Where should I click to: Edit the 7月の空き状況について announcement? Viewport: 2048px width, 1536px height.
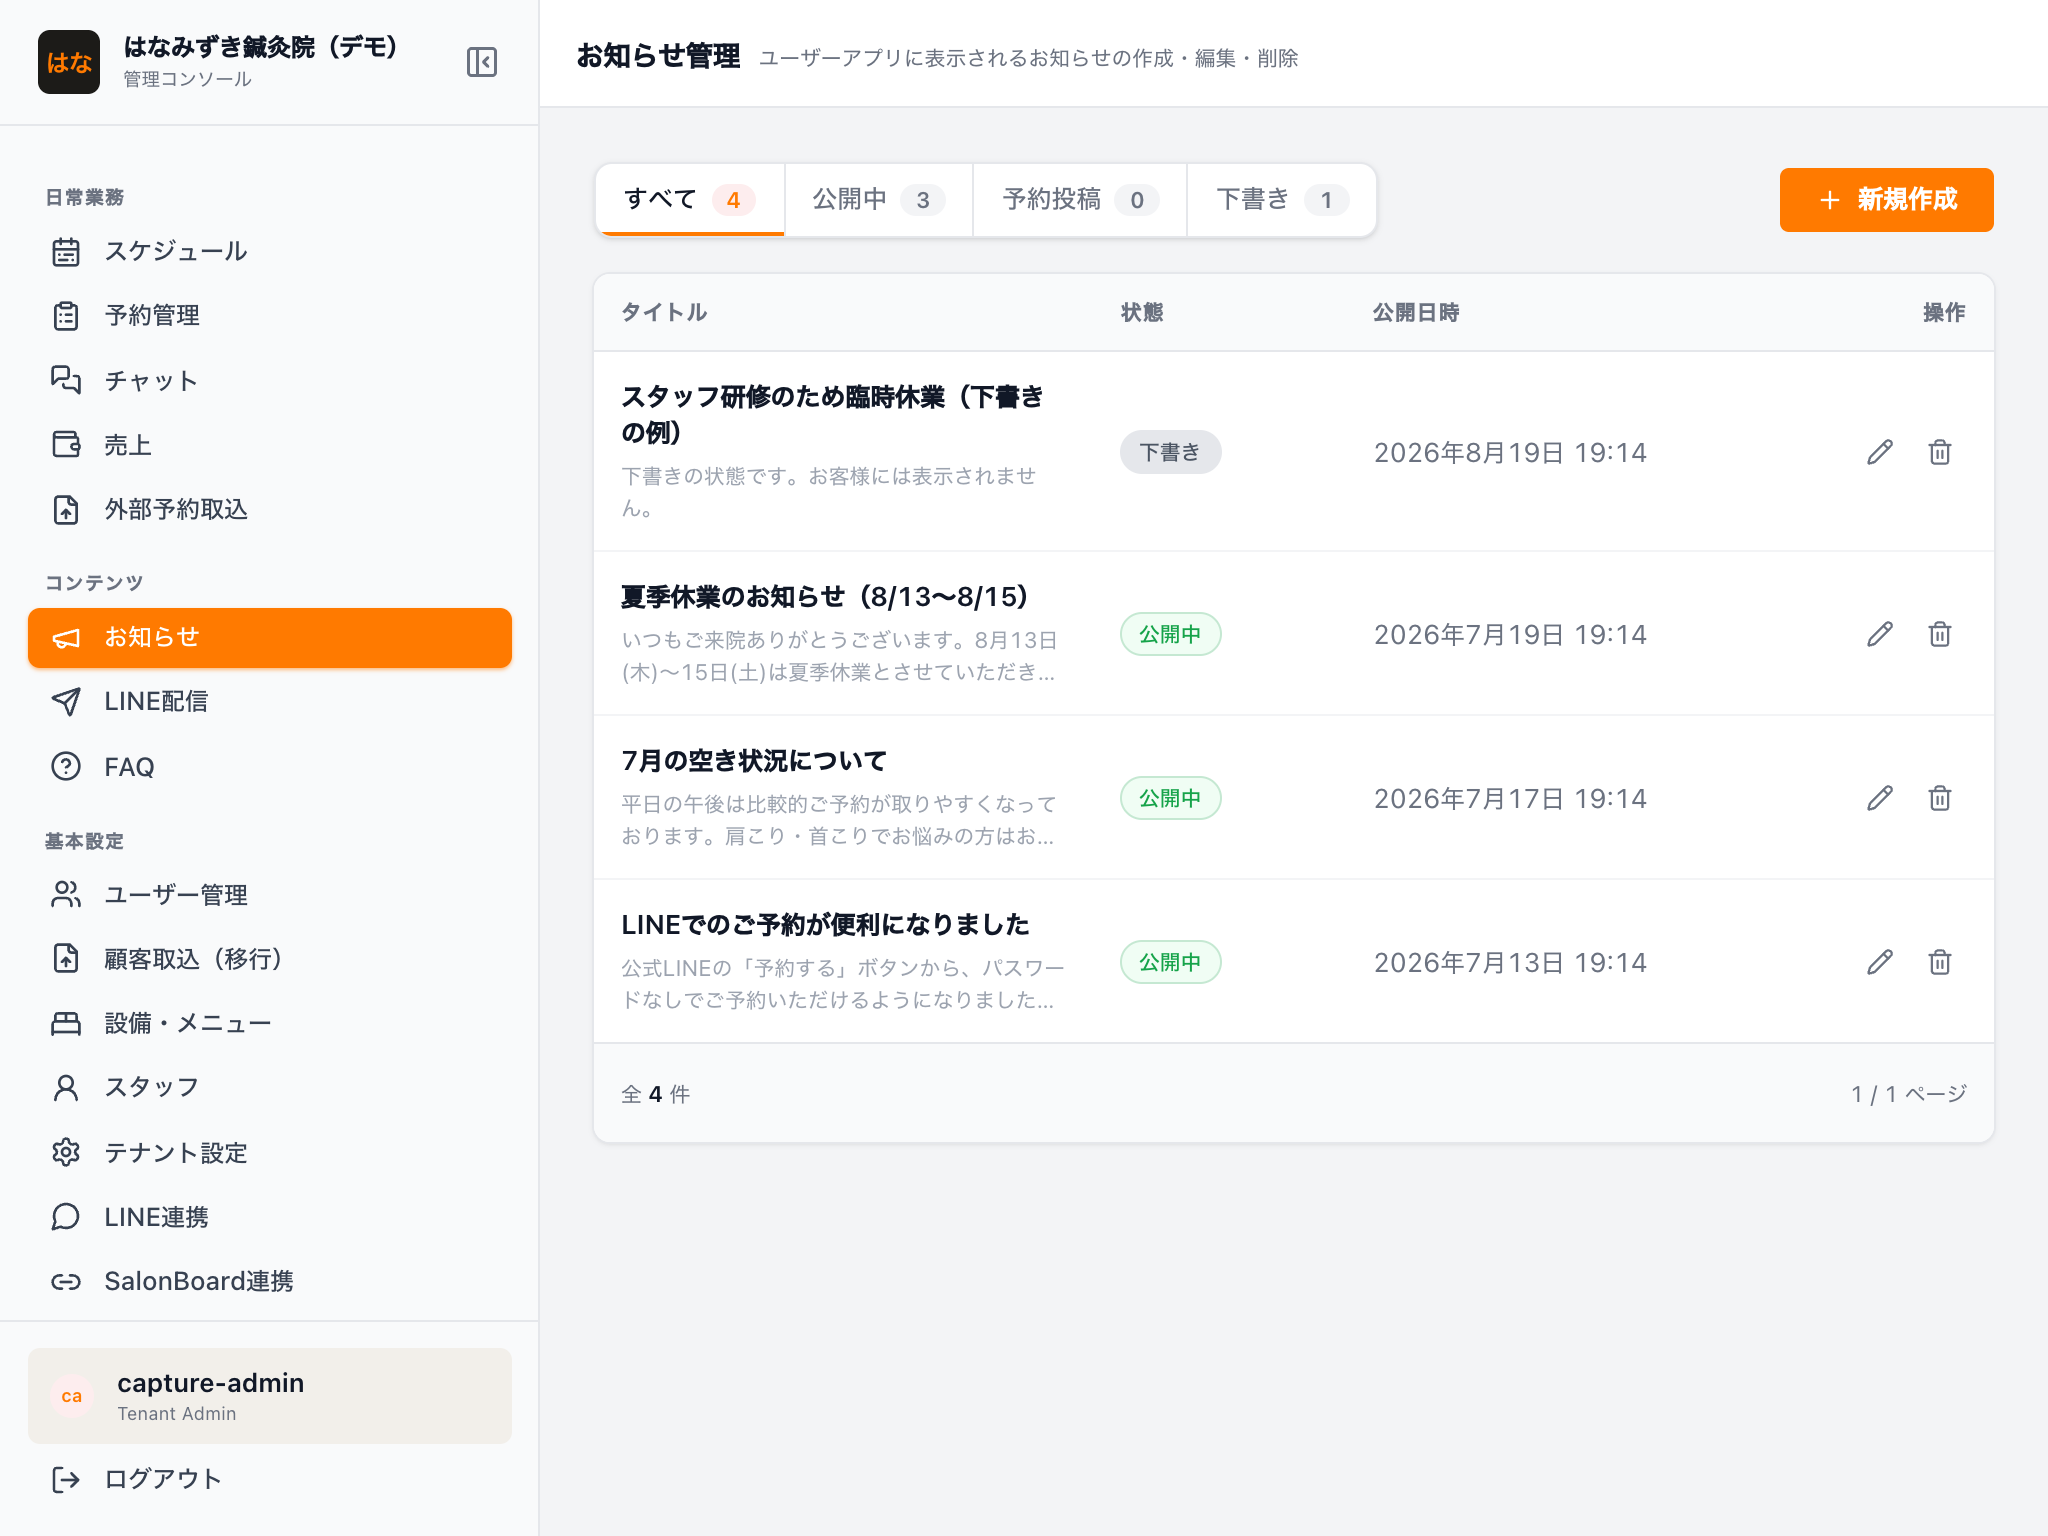point(1880,798)
